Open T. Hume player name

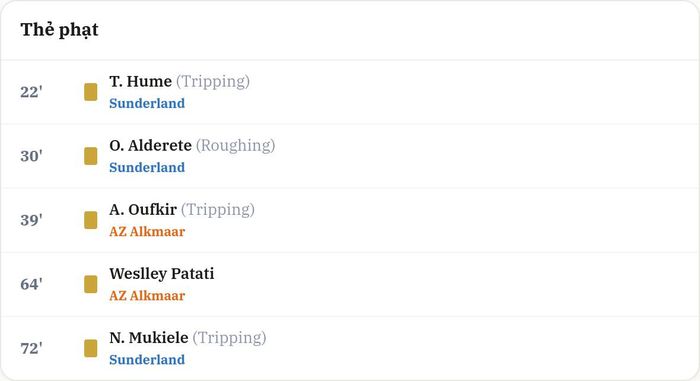(141, 81)
